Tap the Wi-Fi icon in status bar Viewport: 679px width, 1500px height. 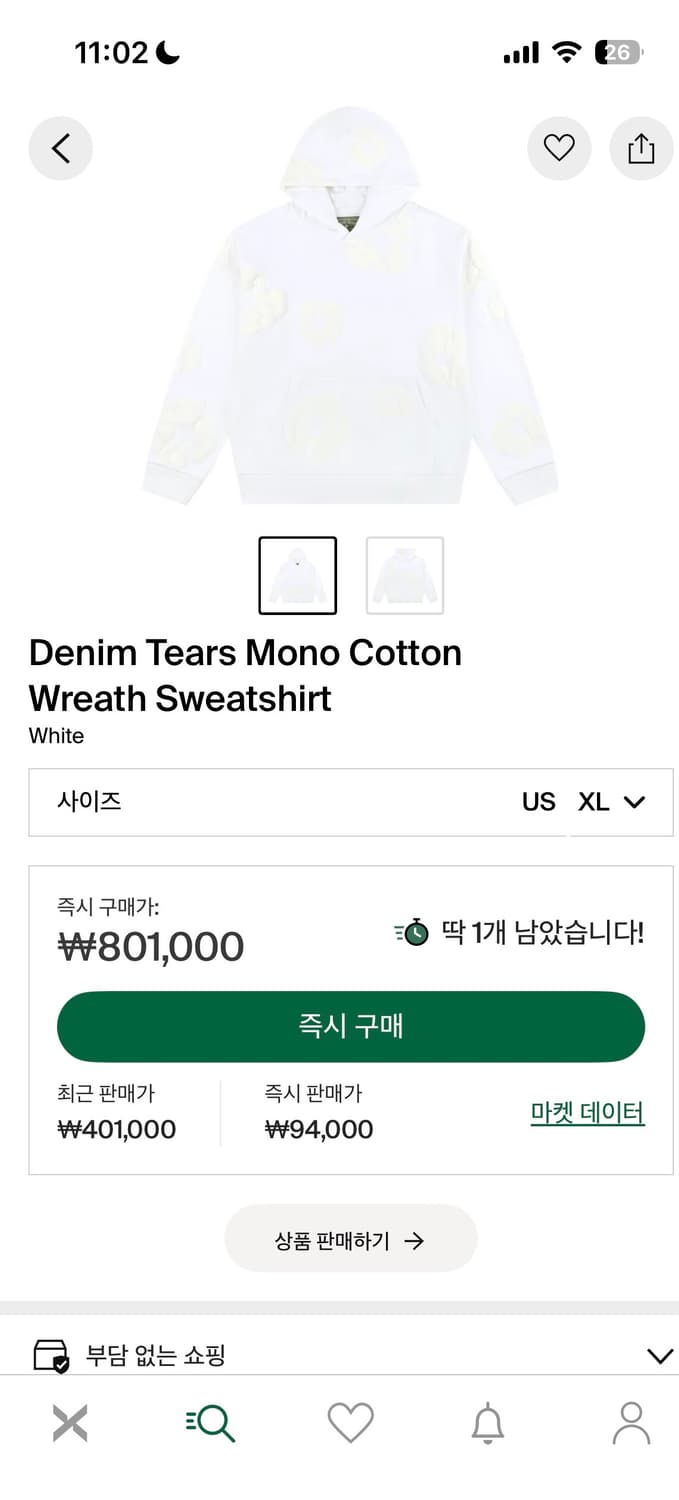566,51
